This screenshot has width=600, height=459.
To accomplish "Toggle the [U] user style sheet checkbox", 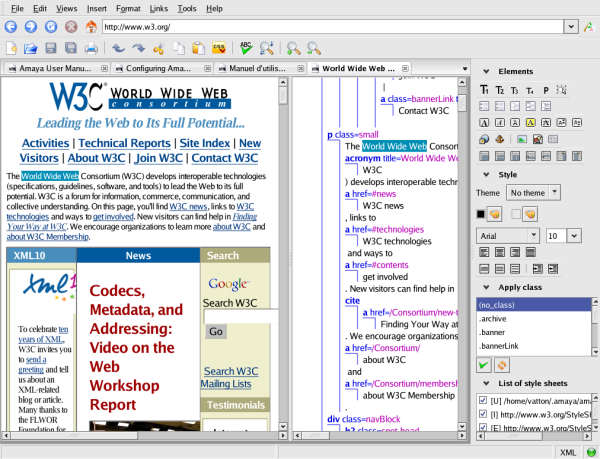I will pyautogui.click(x=485, y=401).
